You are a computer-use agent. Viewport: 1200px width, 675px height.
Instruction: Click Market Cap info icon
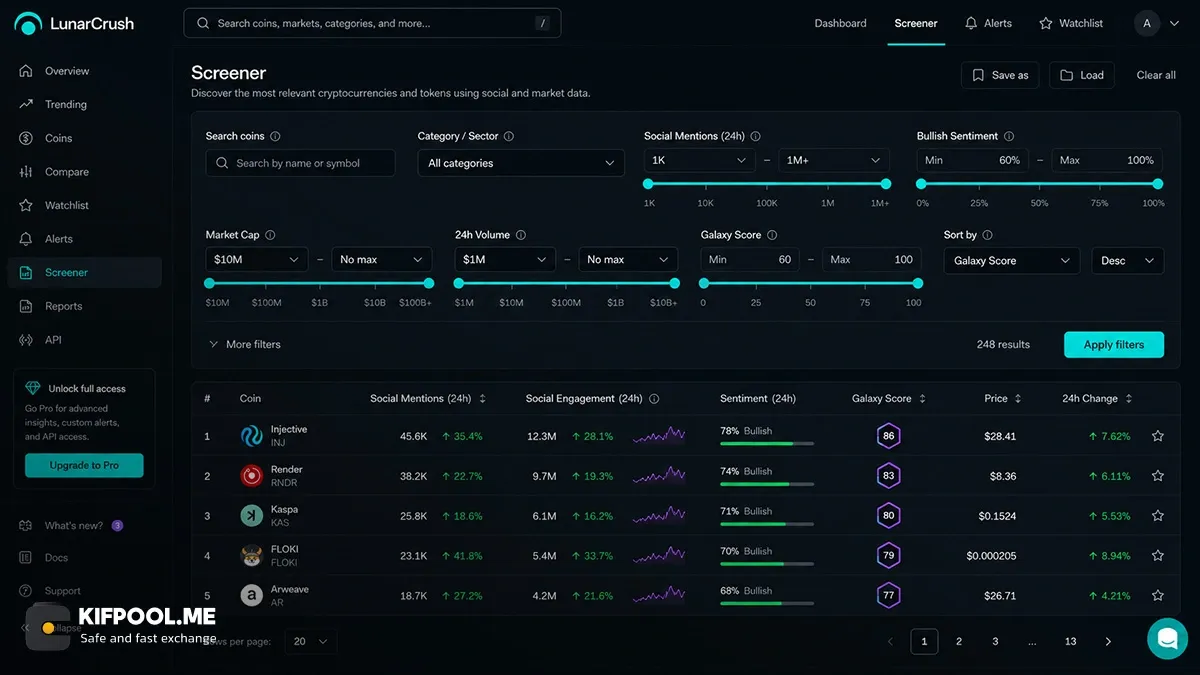(270, 235)
